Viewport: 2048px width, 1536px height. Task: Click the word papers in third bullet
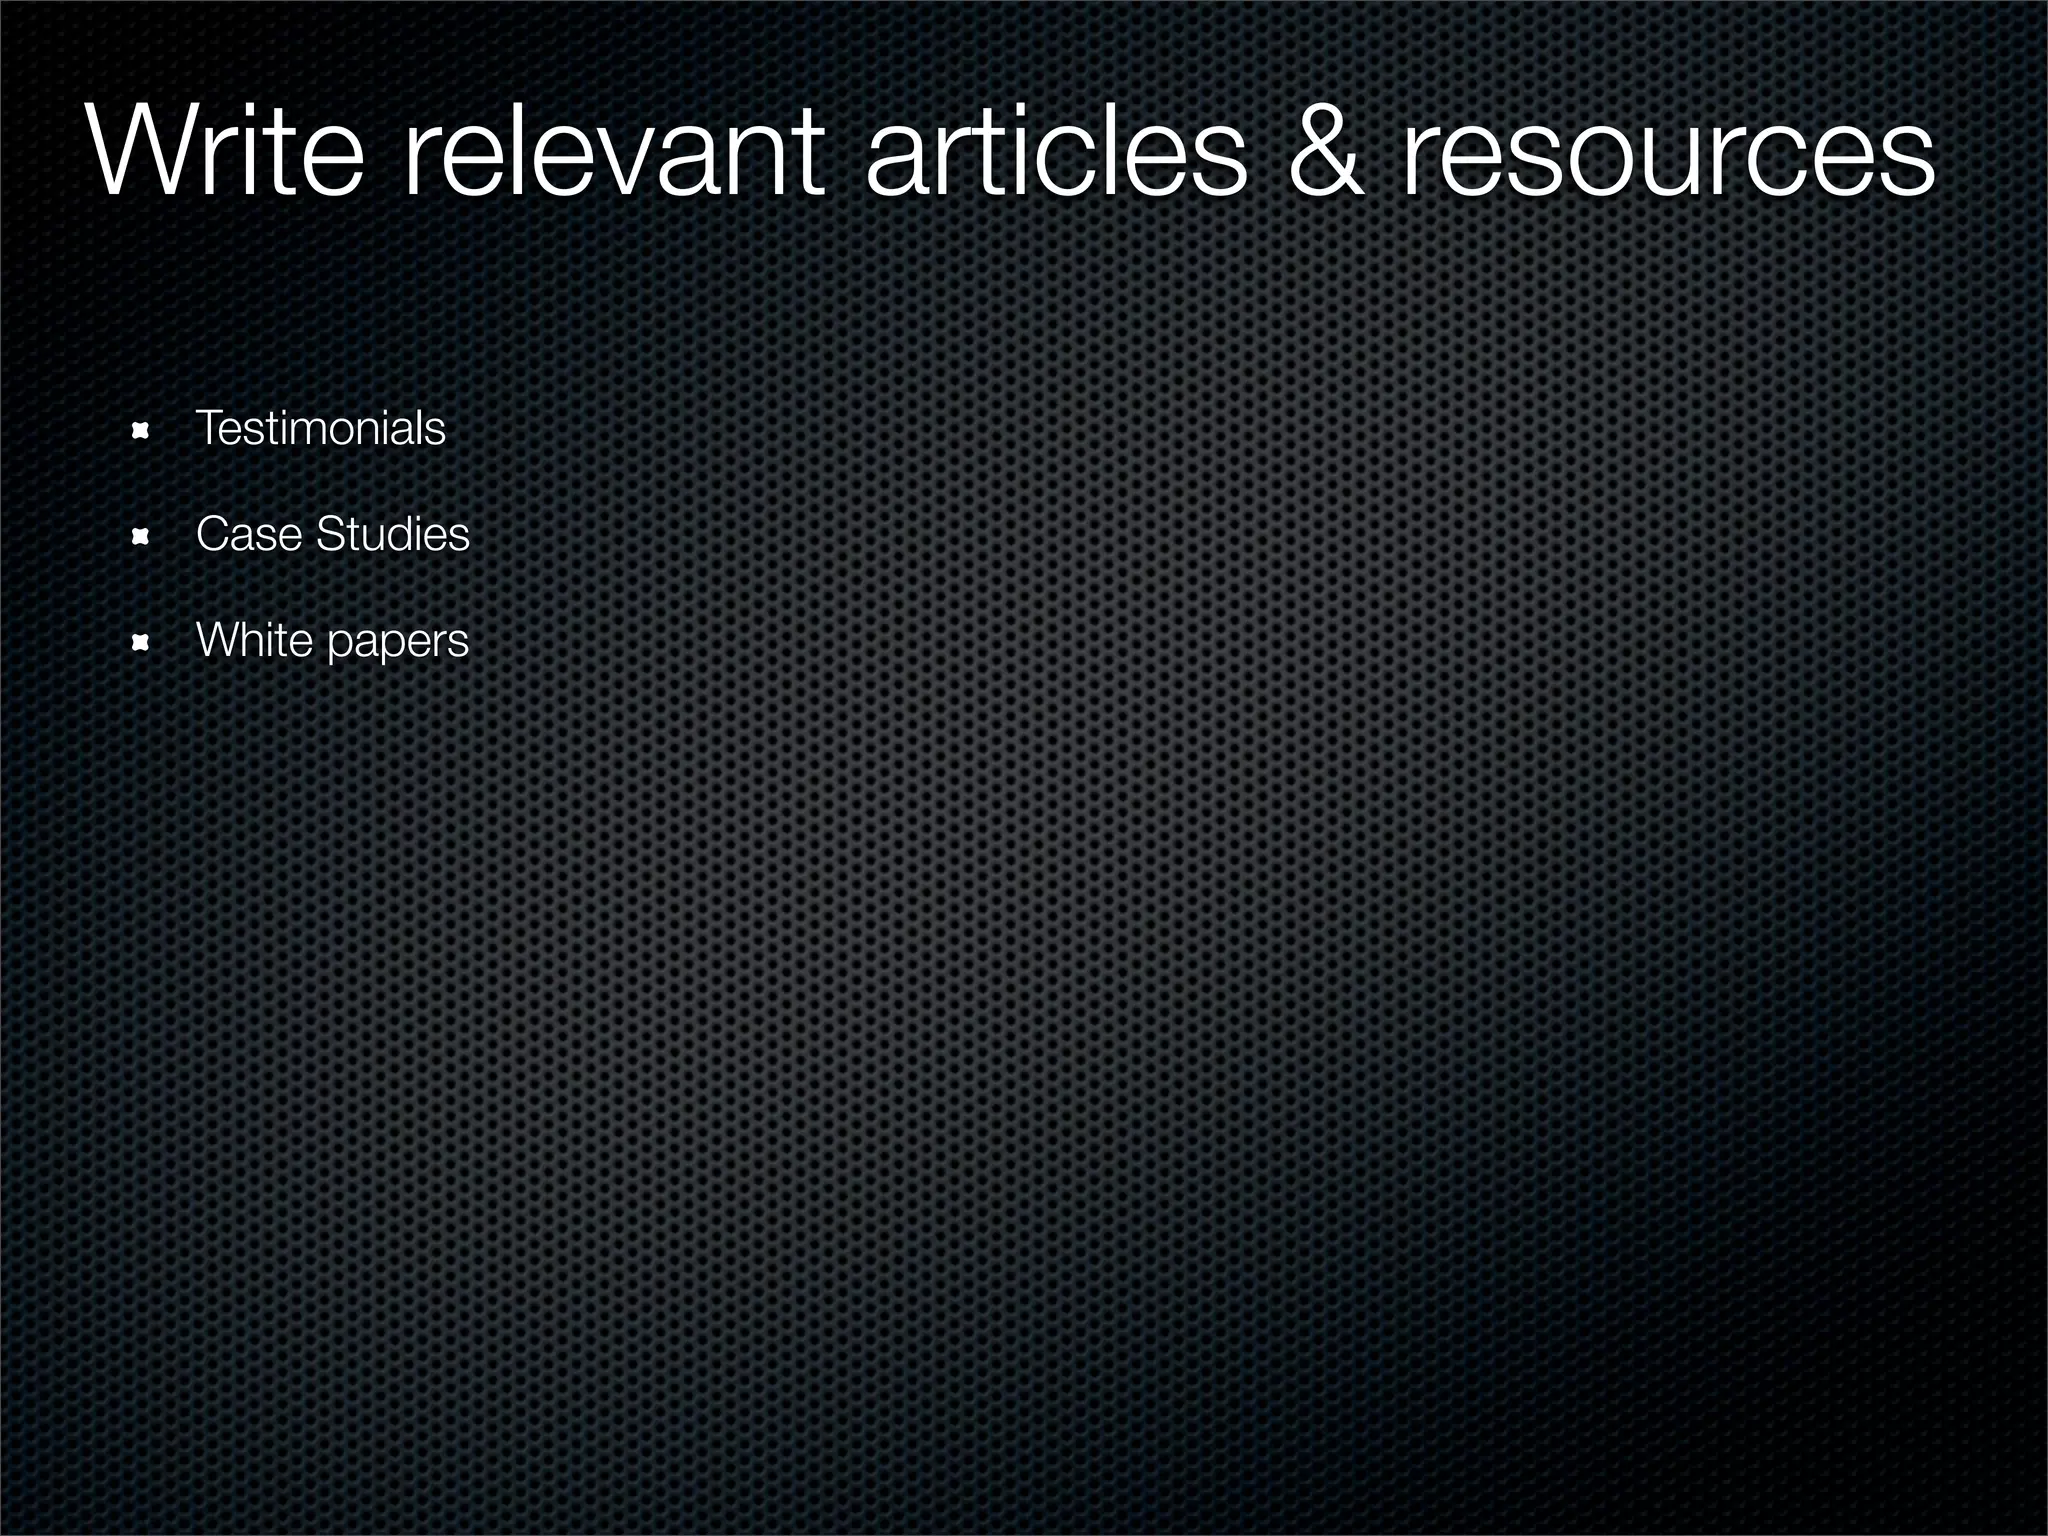tap(397, 642)
